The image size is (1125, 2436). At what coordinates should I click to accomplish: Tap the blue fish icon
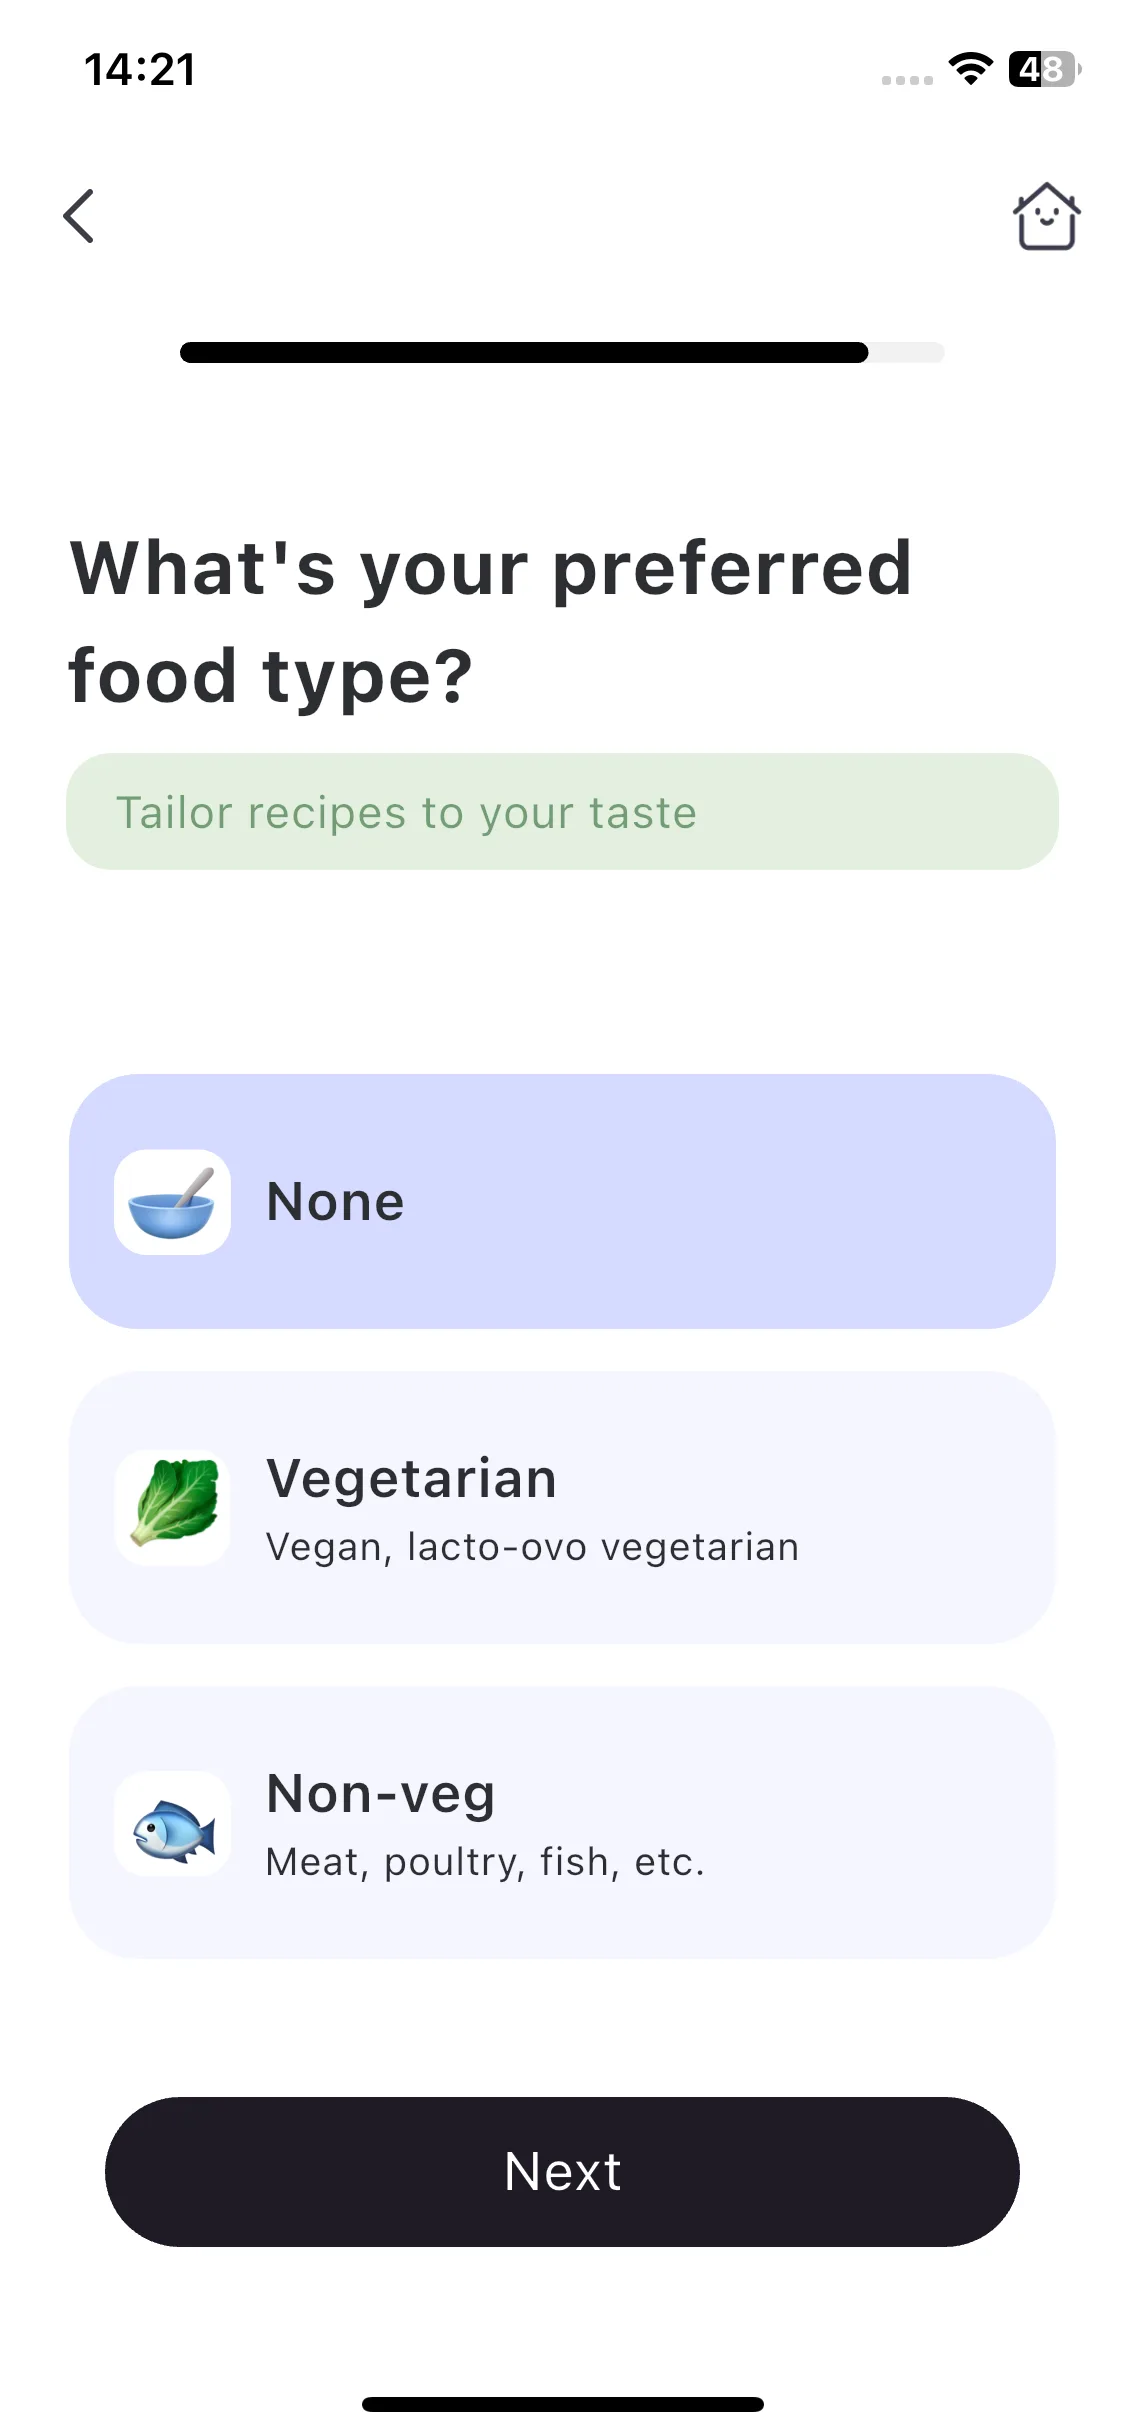[x=172, y=1824]
